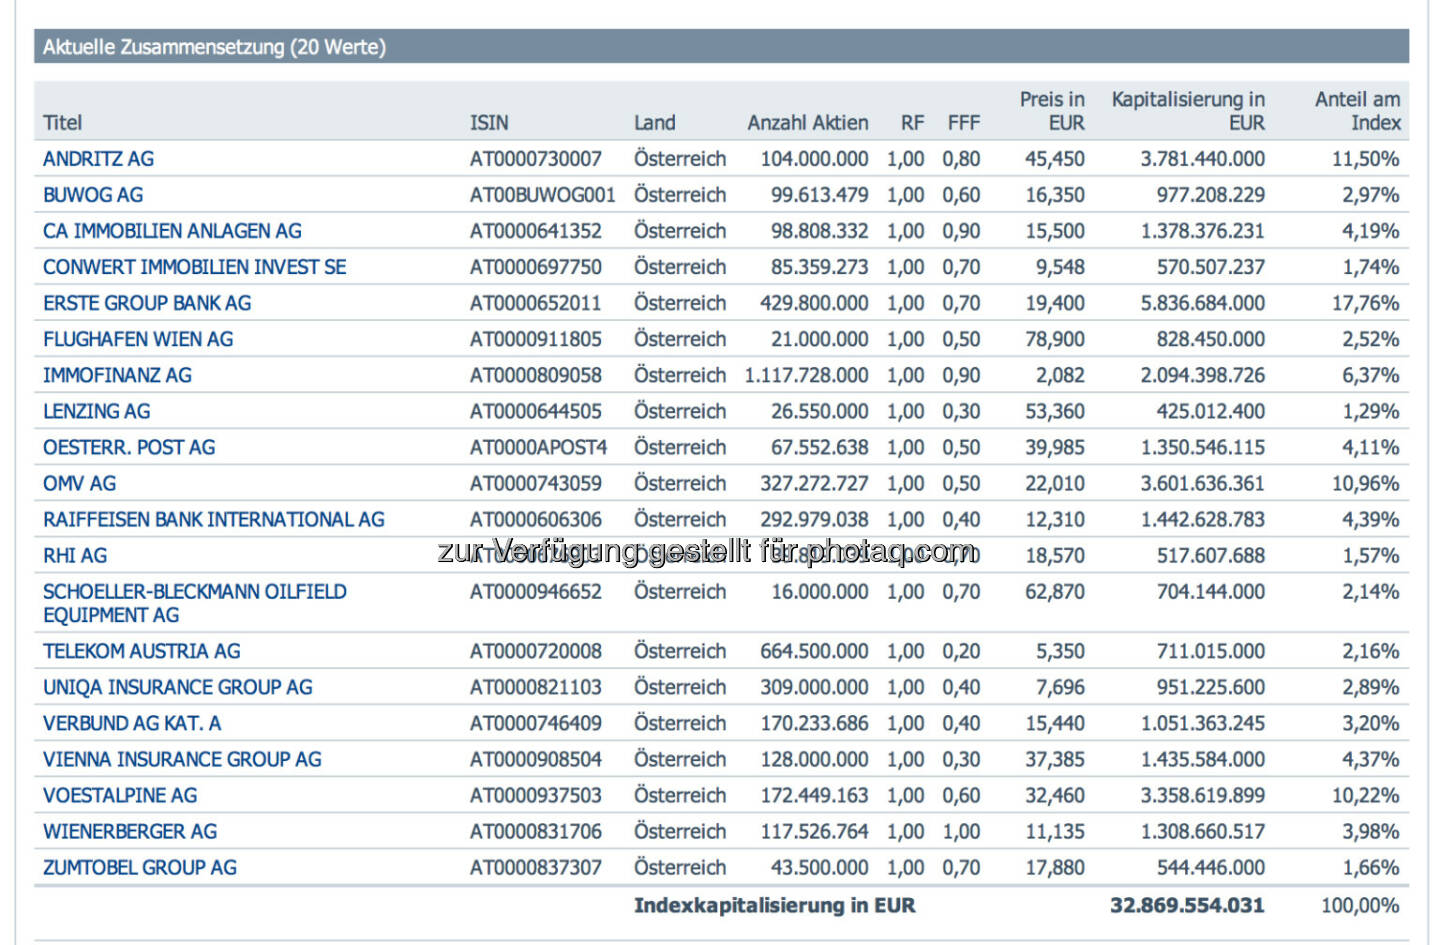Viewport: 1440px width, 945px height.
Task: Open the BUWOG AG title link
Action: [93, 195]
